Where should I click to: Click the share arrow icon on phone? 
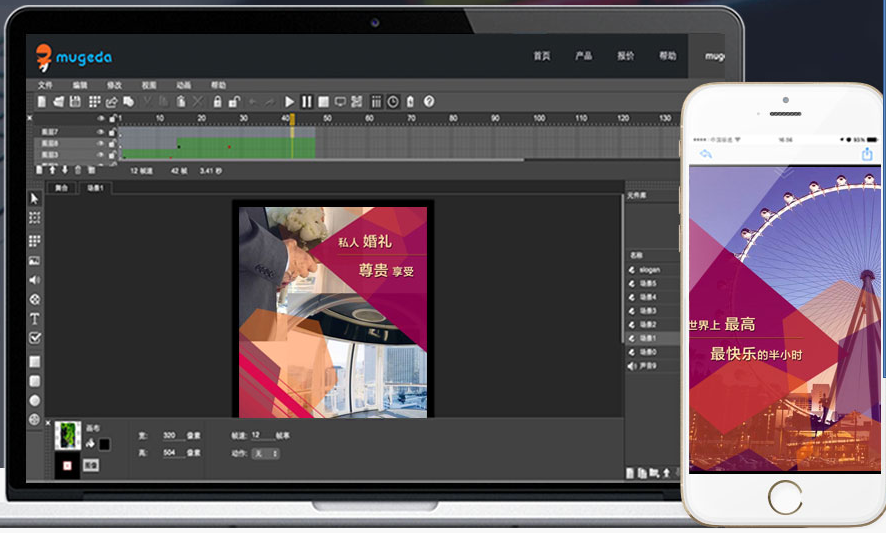pyautogui.click(x=867, y=154)
